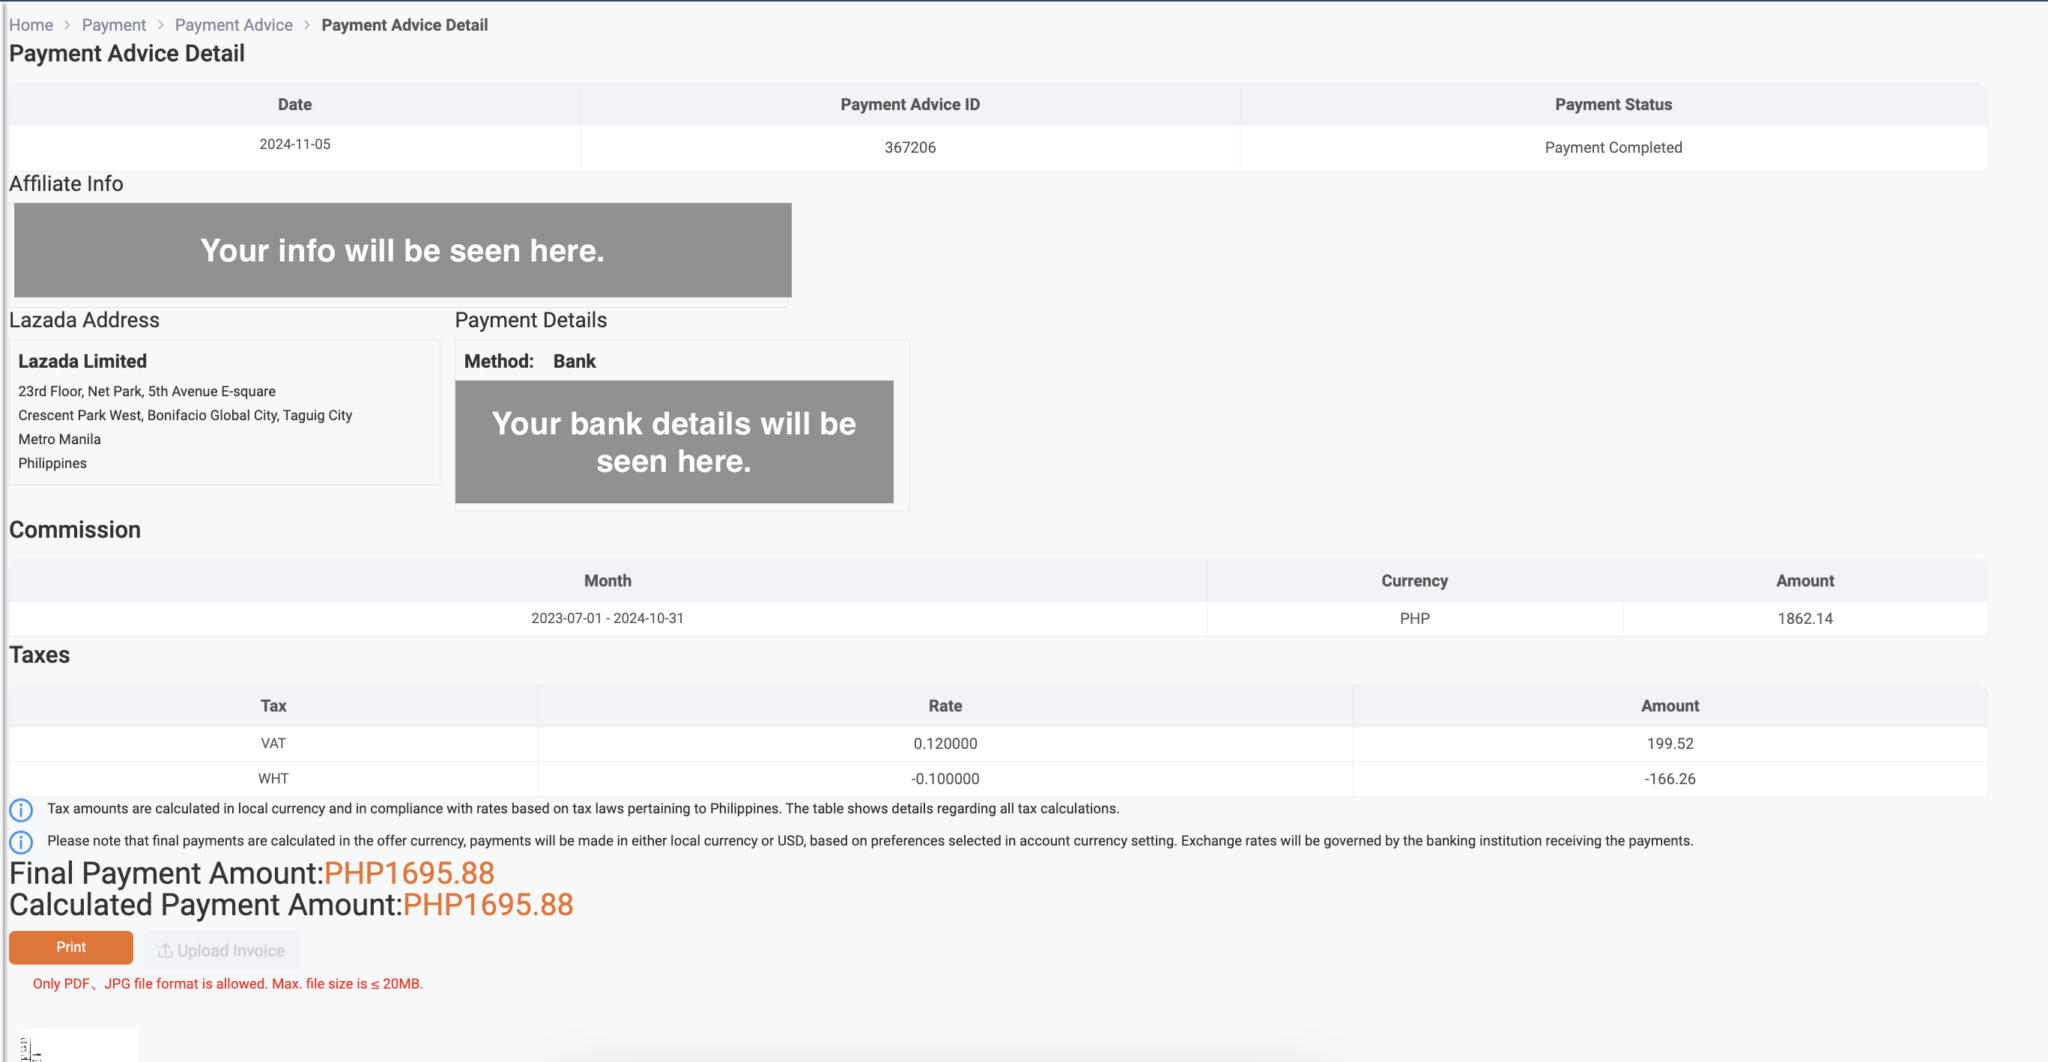This screenshot has width=2048, height=1062.
Task: Click the Payment Advice ID value 367206
Action: pos(909,147)
